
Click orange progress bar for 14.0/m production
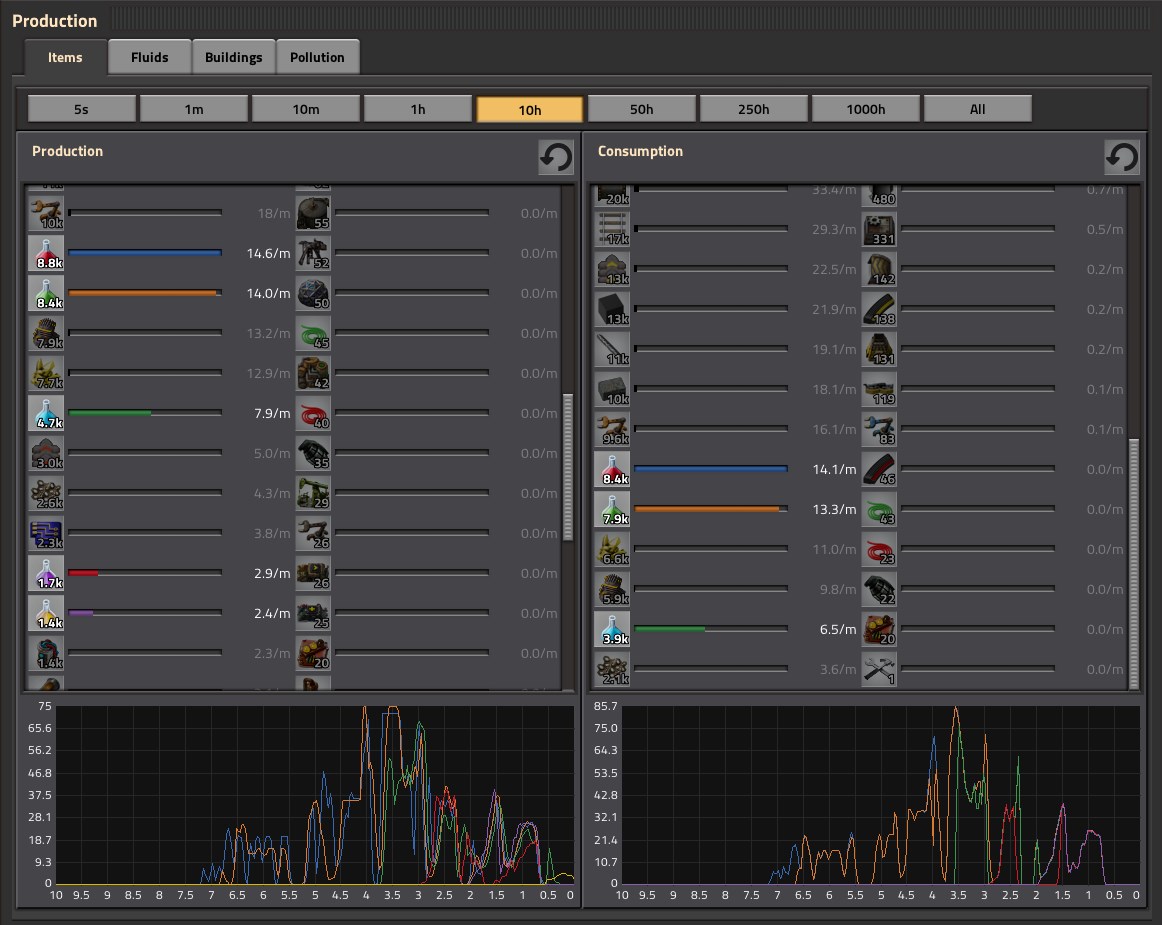pos(145,293)
